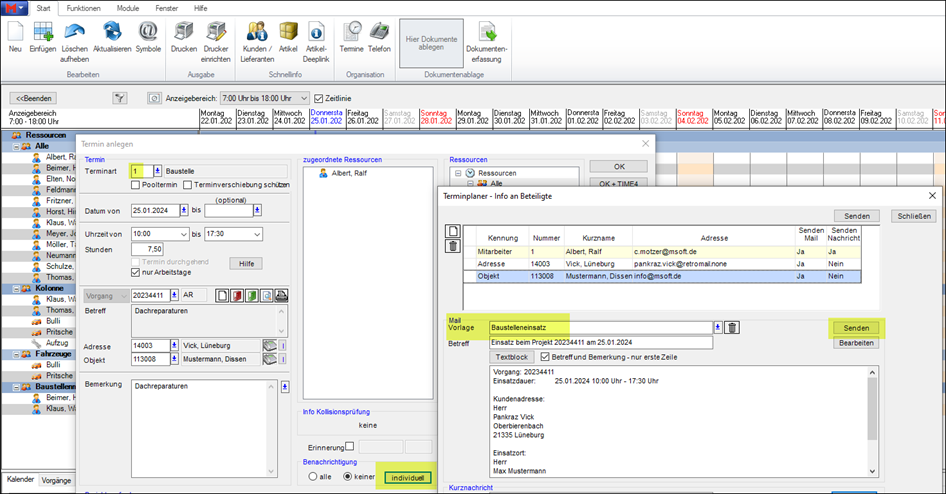
Task: Click the Aktualisieren refresh icon
Action: [114, 32]
